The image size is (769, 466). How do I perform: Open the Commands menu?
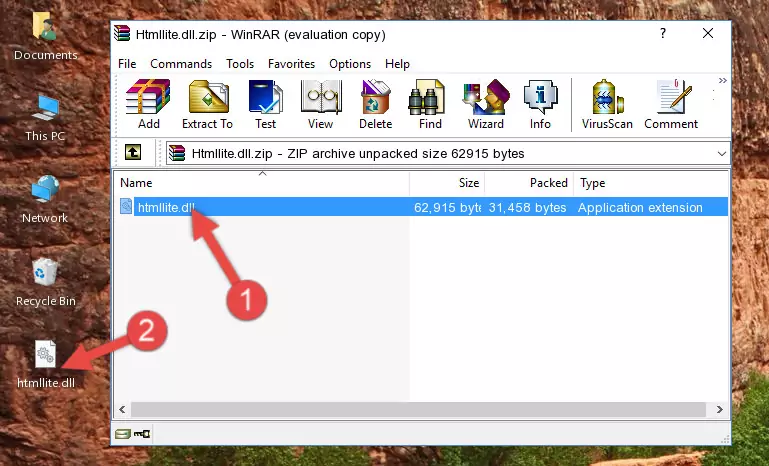click(x=181, y=64)
